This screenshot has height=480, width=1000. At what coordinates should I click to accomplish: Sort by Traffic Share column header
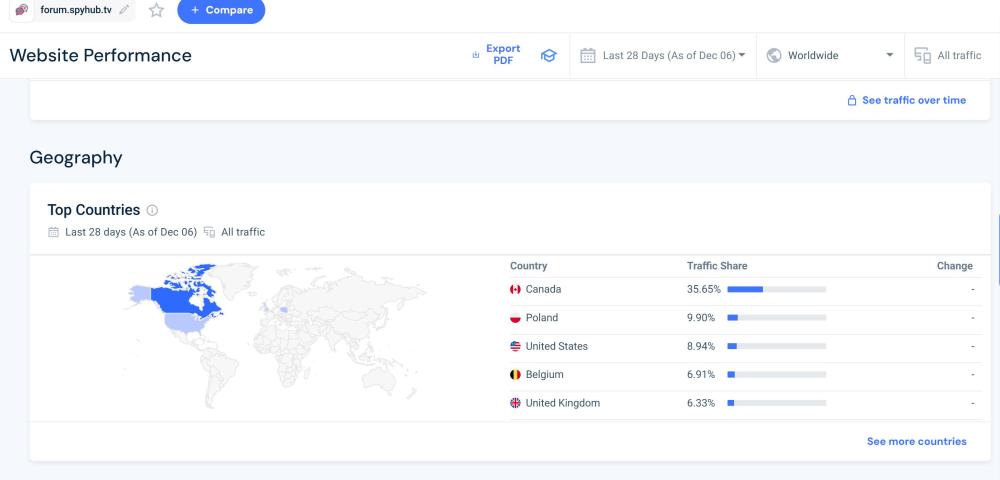(x=717, y=266)
